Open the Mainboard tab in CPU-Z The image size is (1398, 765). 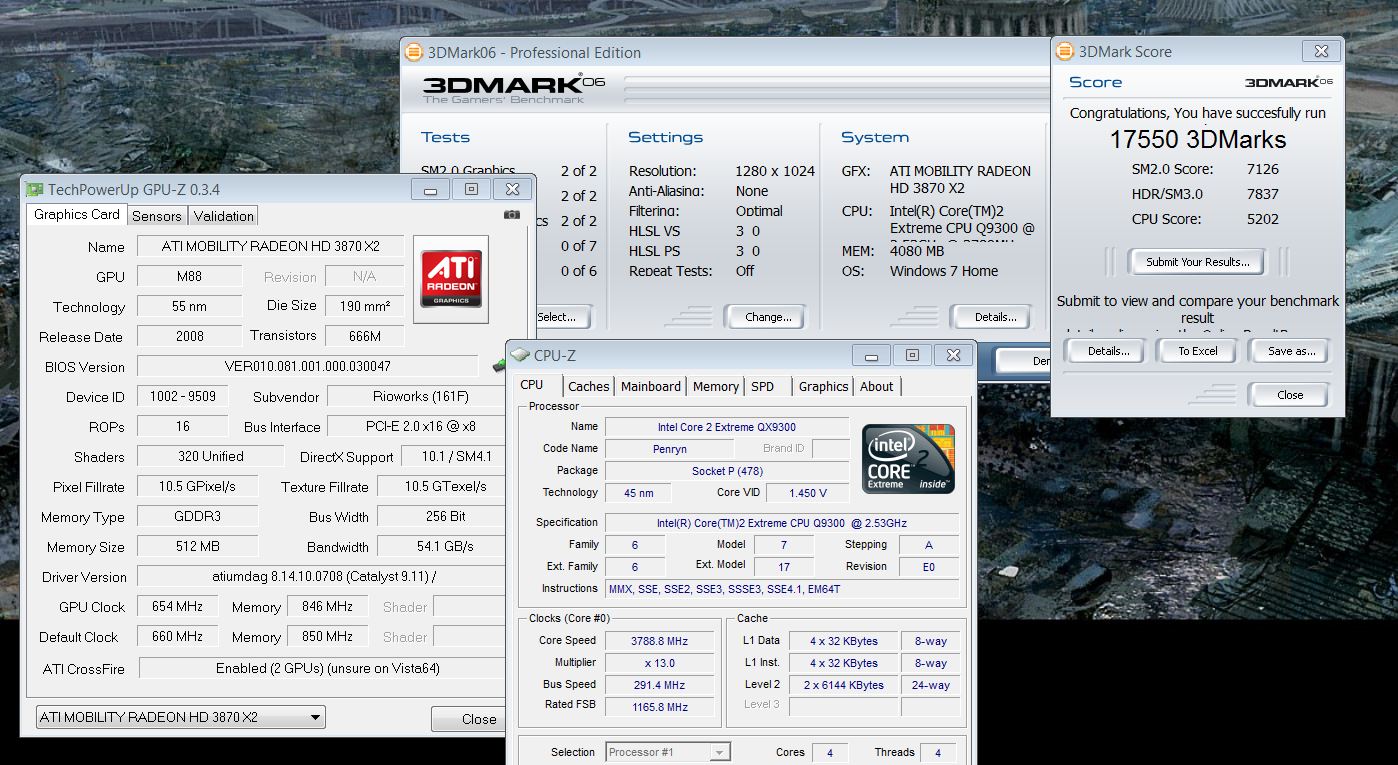(x=651, y=387)
